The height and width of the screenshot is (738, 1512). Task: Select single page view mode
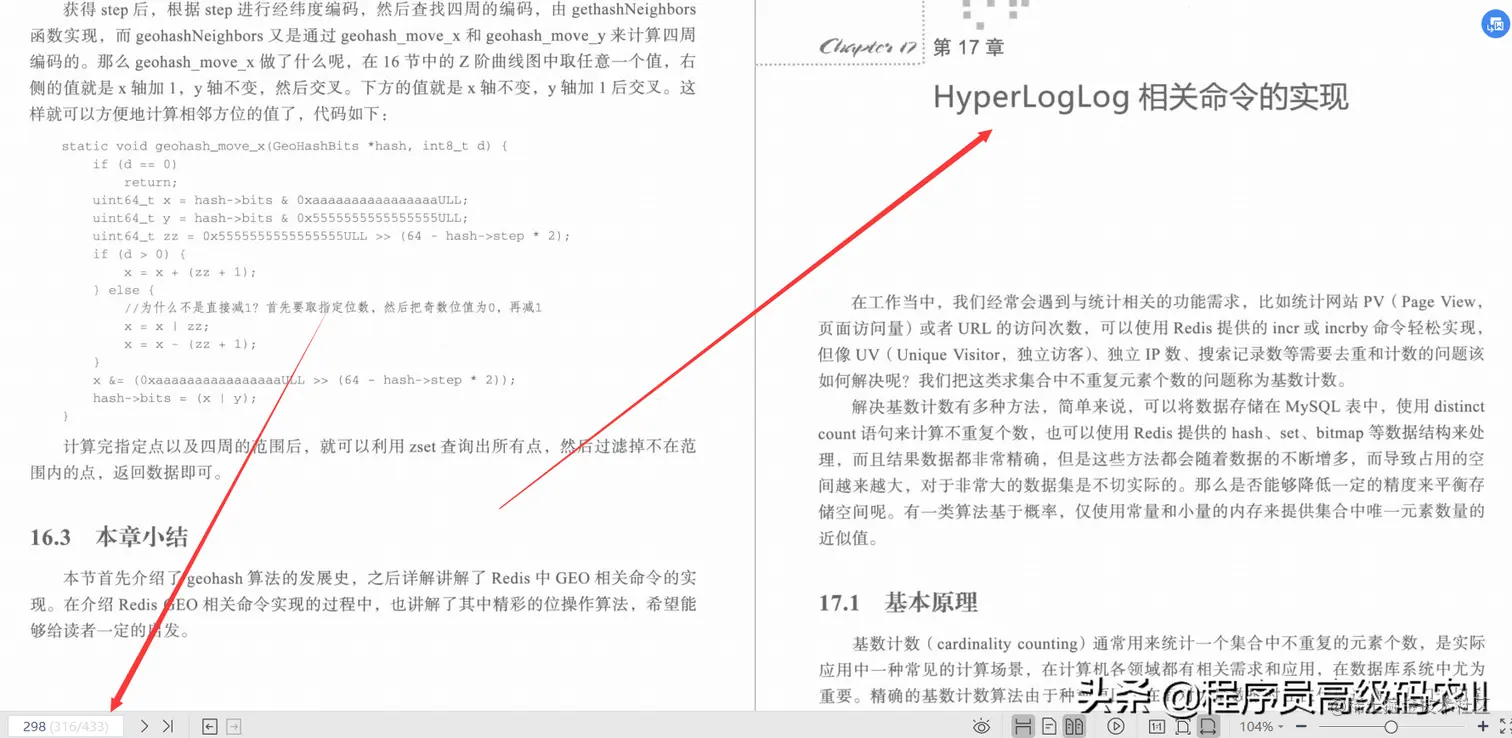tap(1049, 726)
